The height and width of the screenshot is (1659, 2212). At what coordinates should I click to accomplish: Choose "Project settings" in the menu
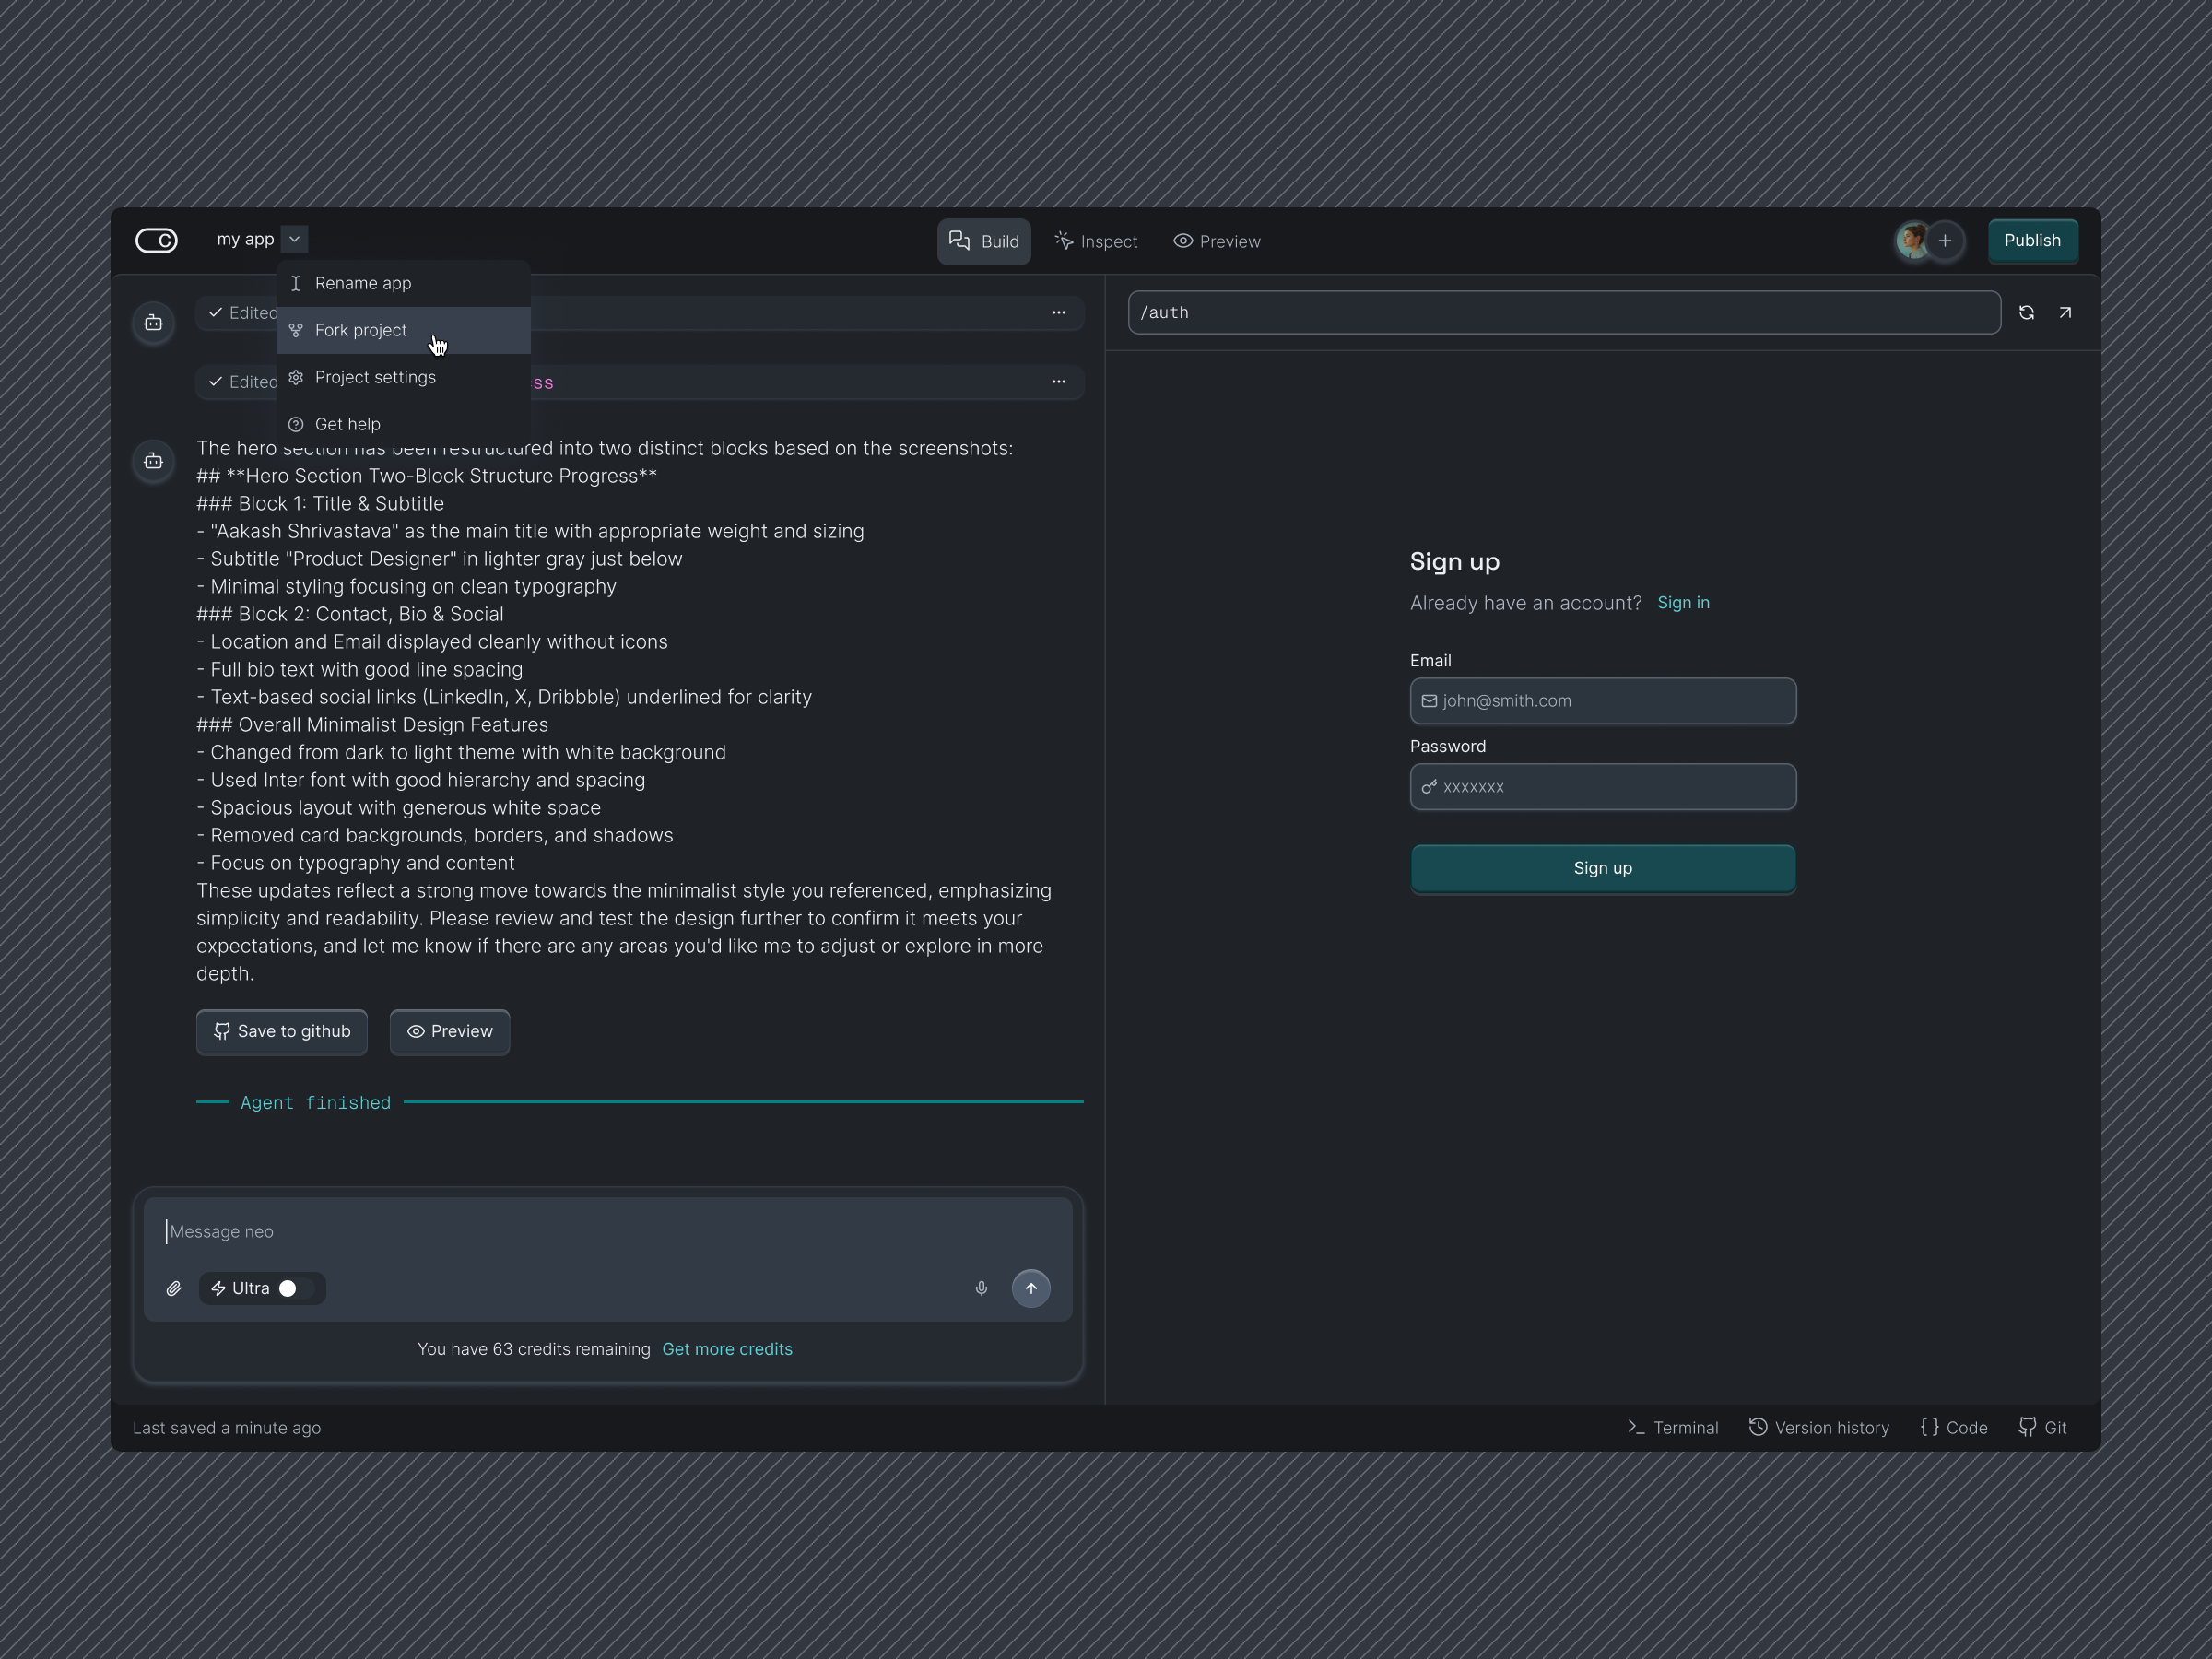(x=375, y=377)
